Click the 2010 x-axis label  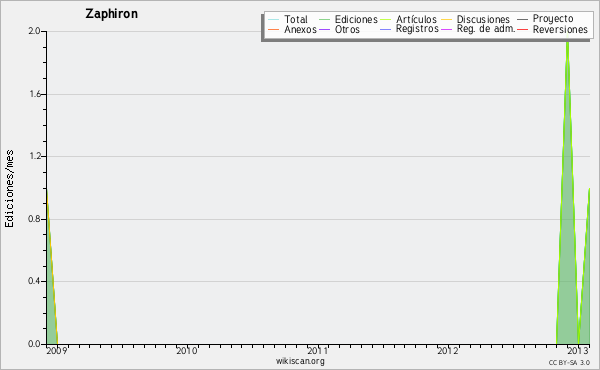pyautogui.click(x=187, y=350)
